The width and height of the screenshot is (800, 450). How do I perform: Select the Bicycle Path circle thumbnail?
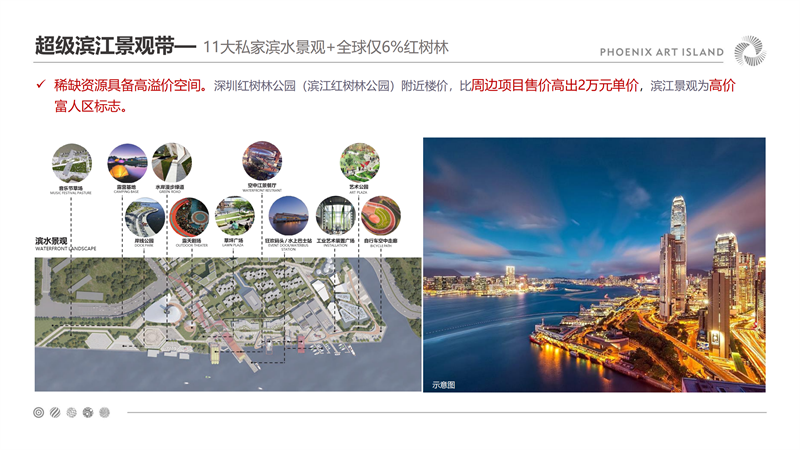pos(380,216)
